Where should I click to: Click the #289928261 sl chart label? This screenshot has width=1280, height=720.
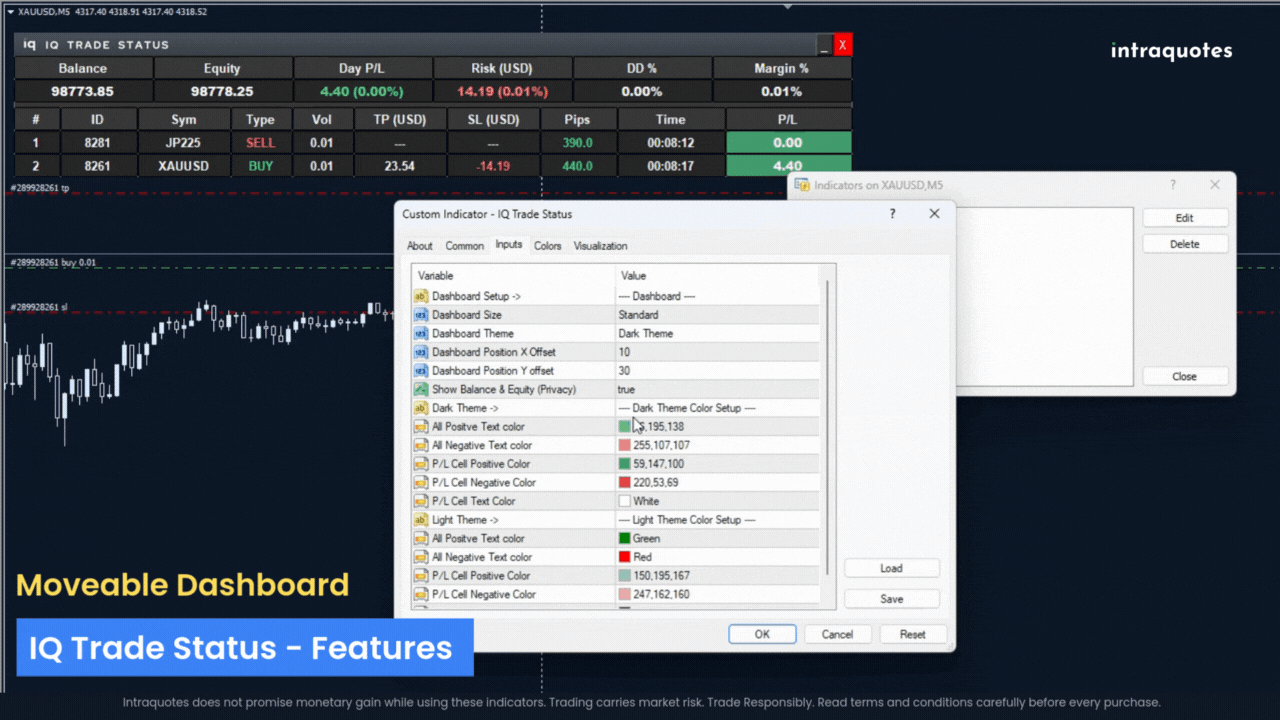39,307
